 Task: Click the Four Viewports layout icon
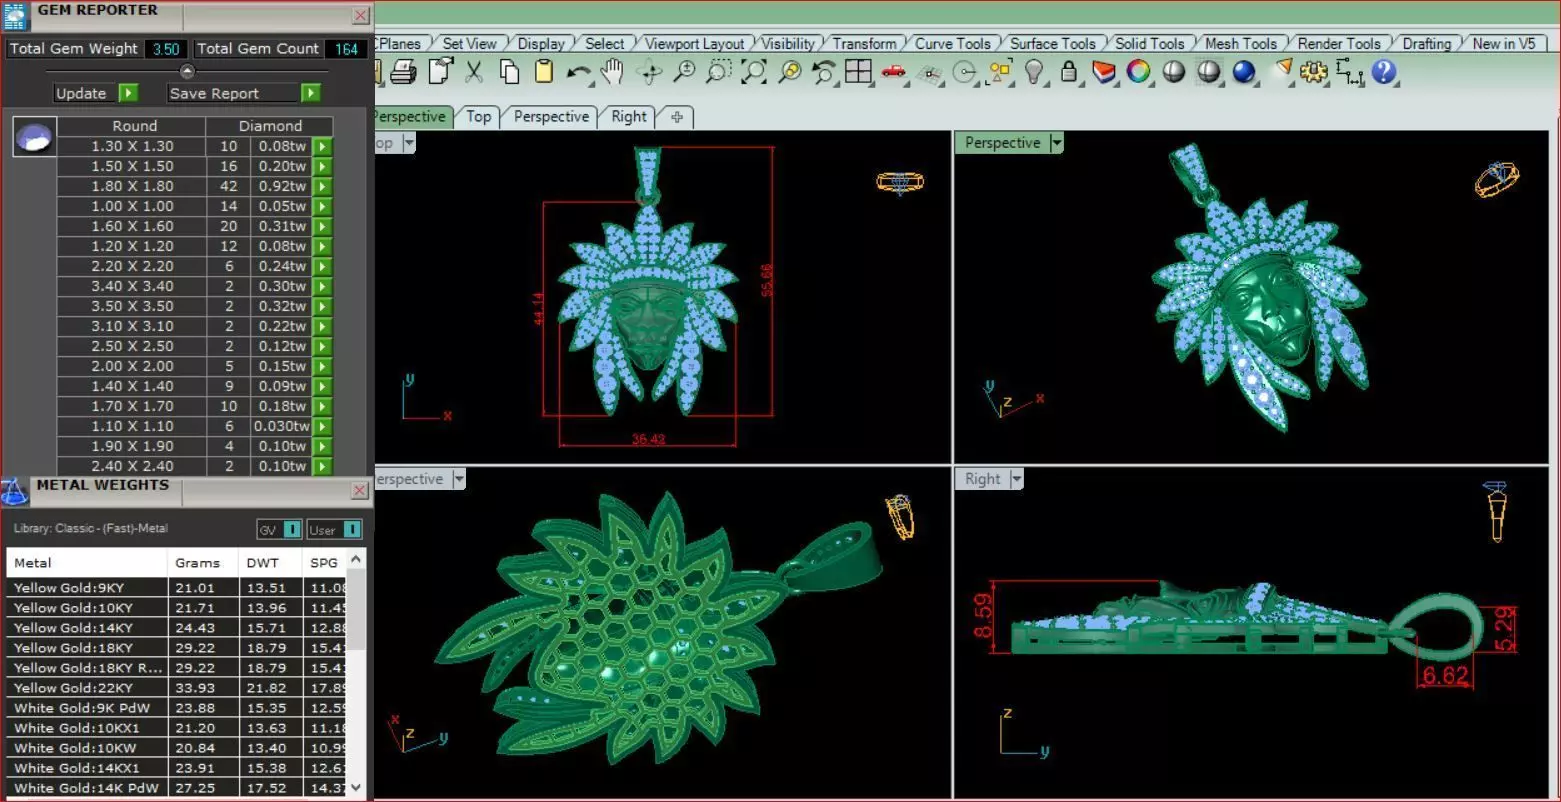point(858,72)
